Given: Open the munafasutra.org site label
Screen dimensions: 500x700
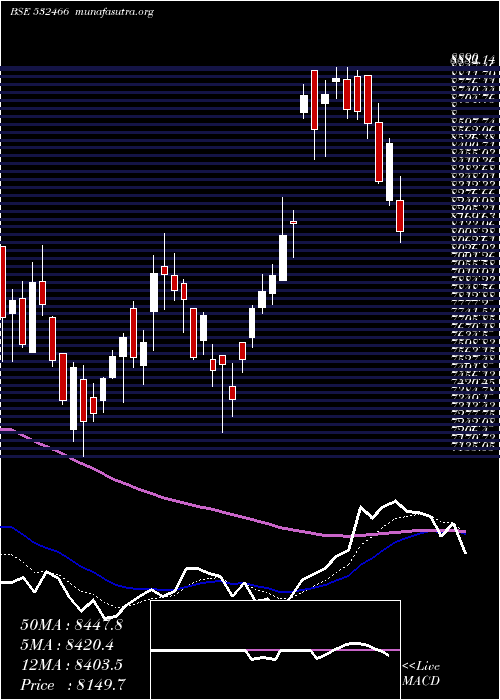Looking at the screenshot, I should (x=115, y=12).
